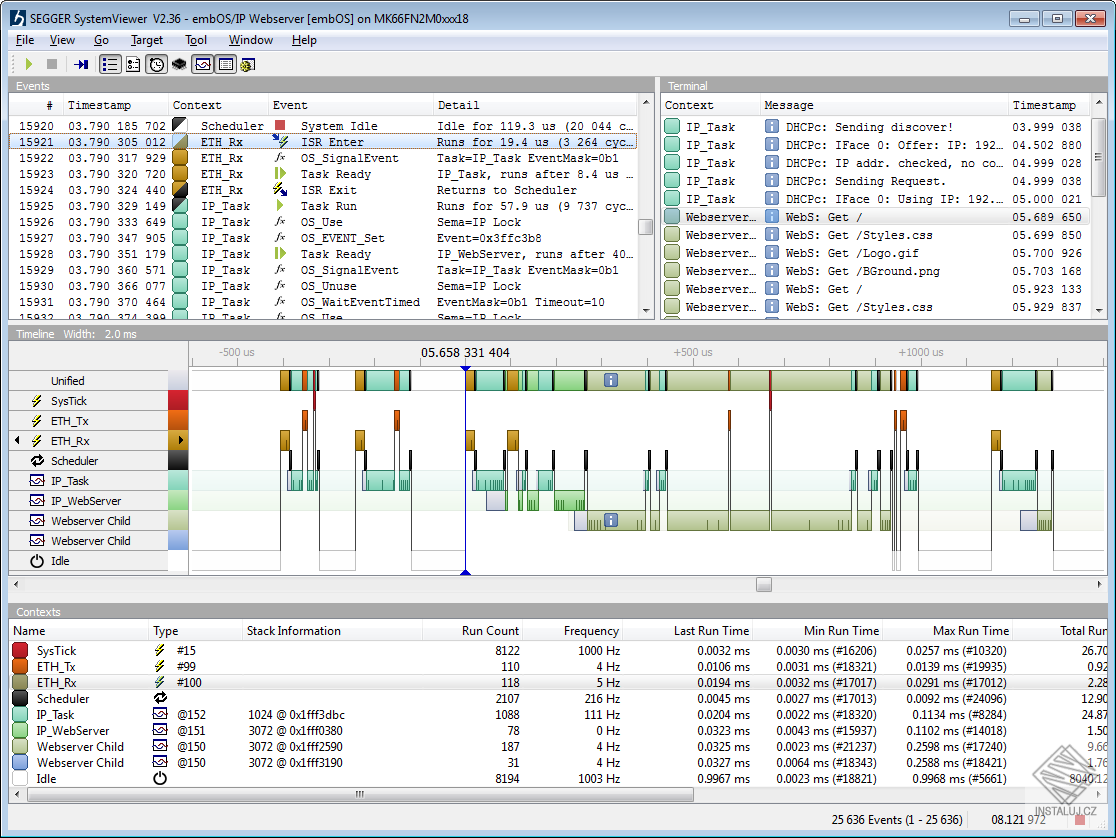Click the ETH_Tx orange color swatch in Contexts
Viewport: 1116px width, 838px height.
20,666
